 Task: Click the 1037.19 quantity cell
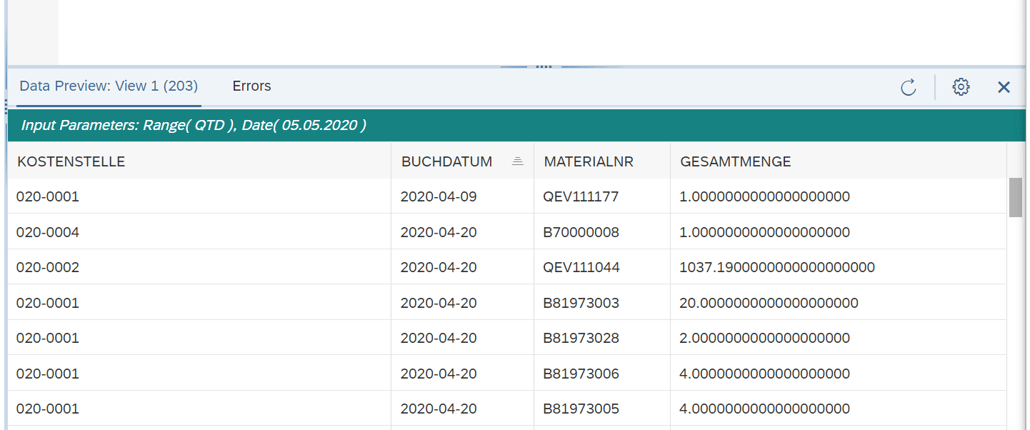click(777, 267)
